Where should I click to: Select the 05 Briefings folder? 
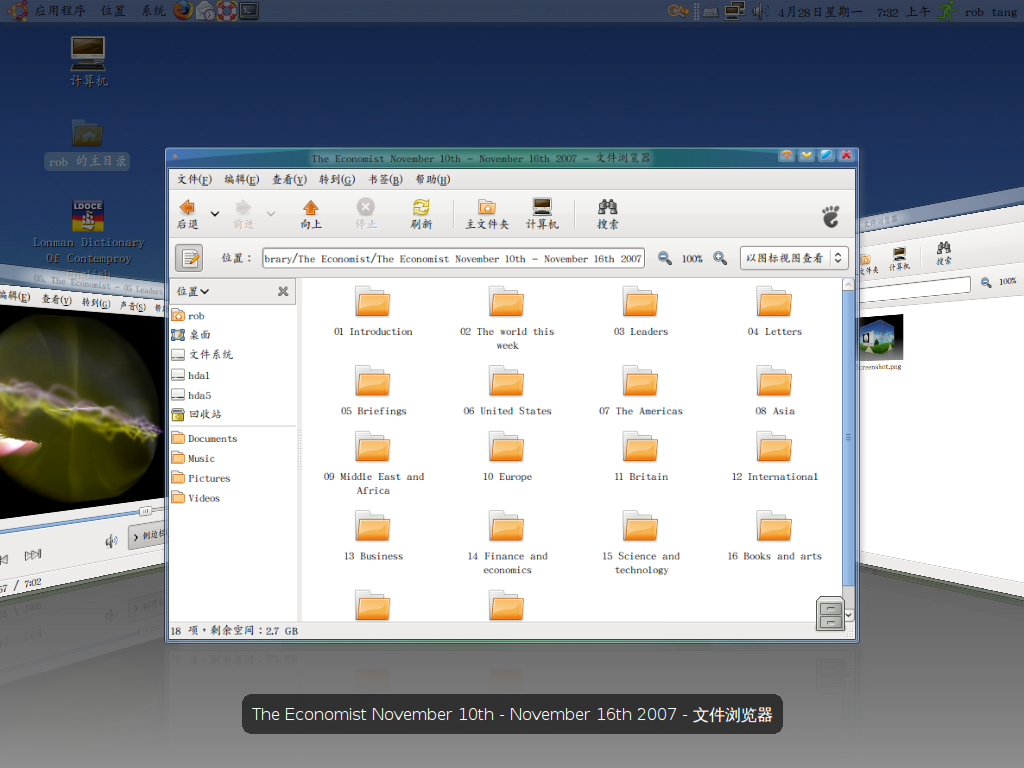click(373, 391)
